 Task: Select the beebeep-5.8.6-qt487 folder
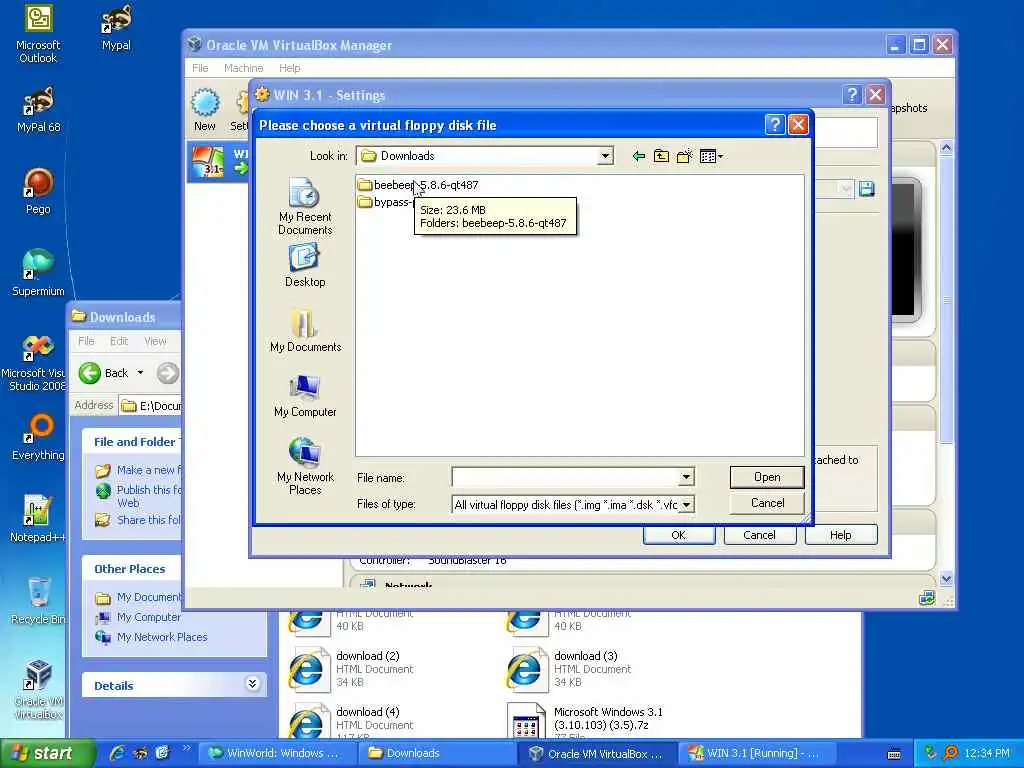point(418,185)
